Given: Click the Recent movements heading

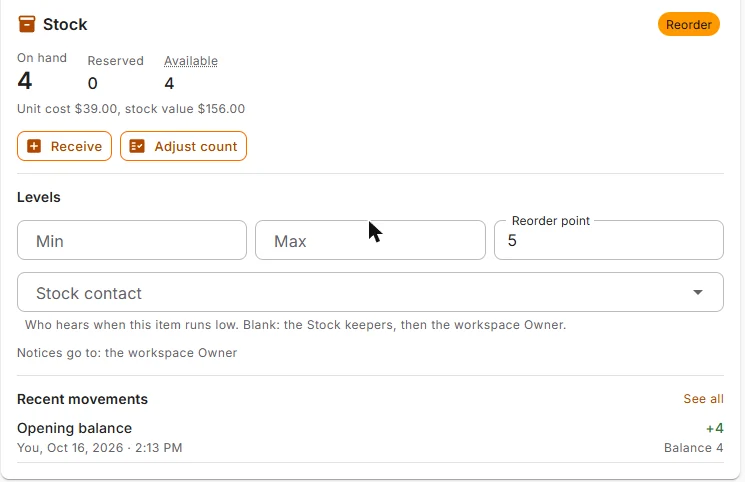Looking at the screenshot, I should 82,399.
